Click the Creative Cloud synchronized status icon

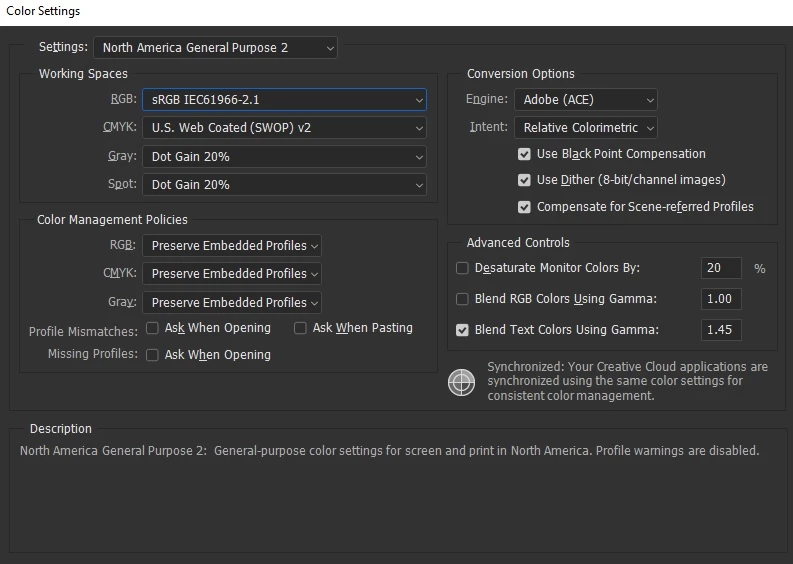[461, 382]
